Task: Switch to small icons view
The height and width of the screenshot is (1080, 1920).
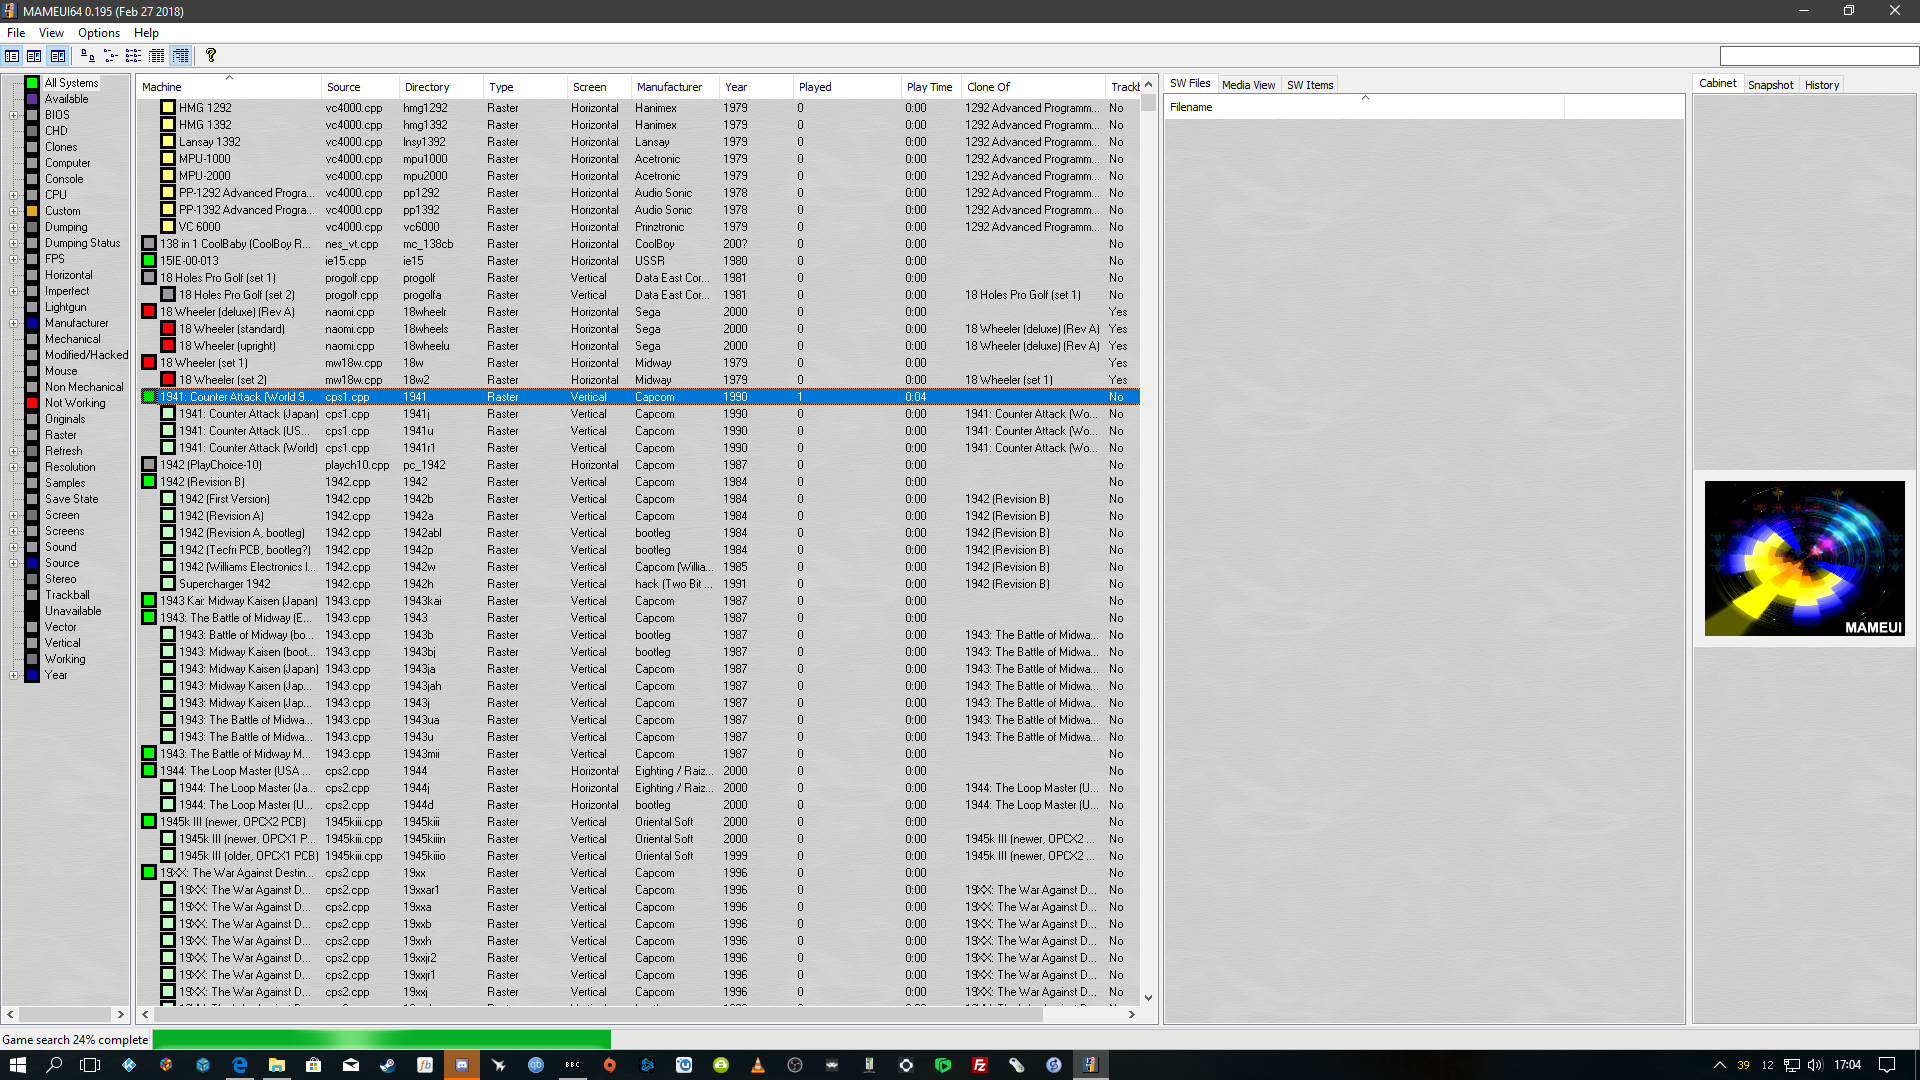Action: 110,56
